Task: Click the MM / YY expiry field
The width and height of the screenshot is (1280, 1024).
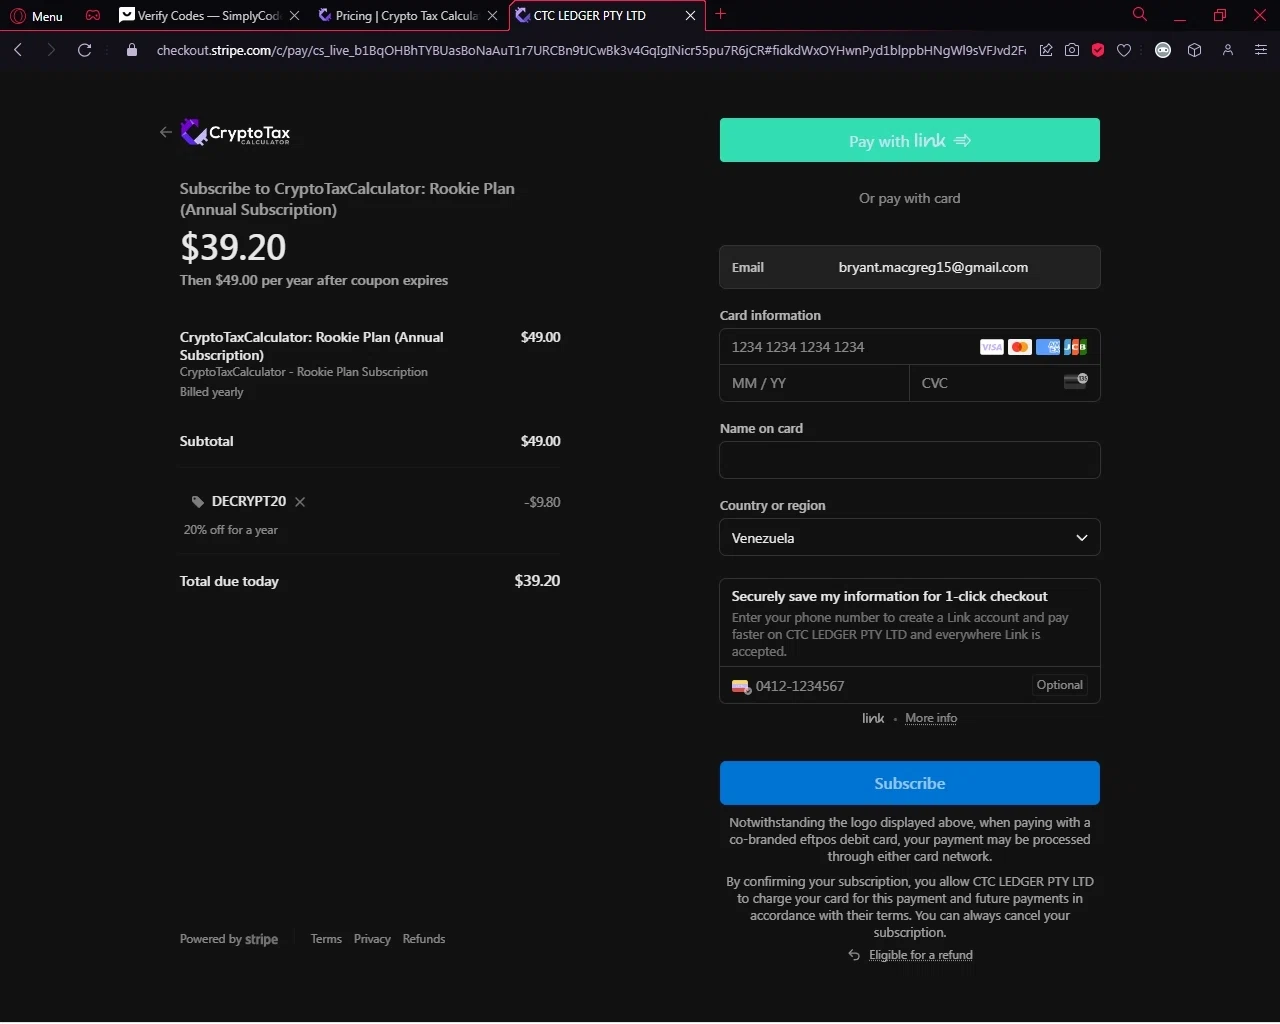Action: pos(814,383)
